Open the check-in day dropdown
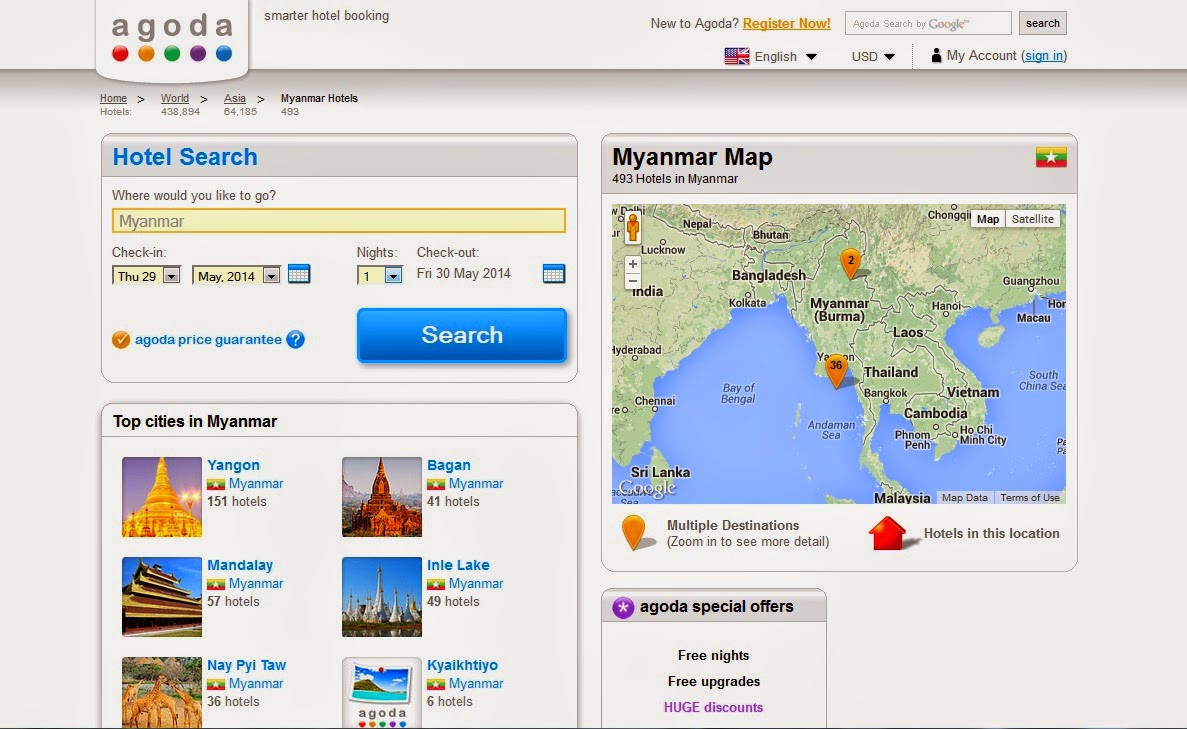The height and width of the screenshot is (729, 1187). (x=146, y=276)
